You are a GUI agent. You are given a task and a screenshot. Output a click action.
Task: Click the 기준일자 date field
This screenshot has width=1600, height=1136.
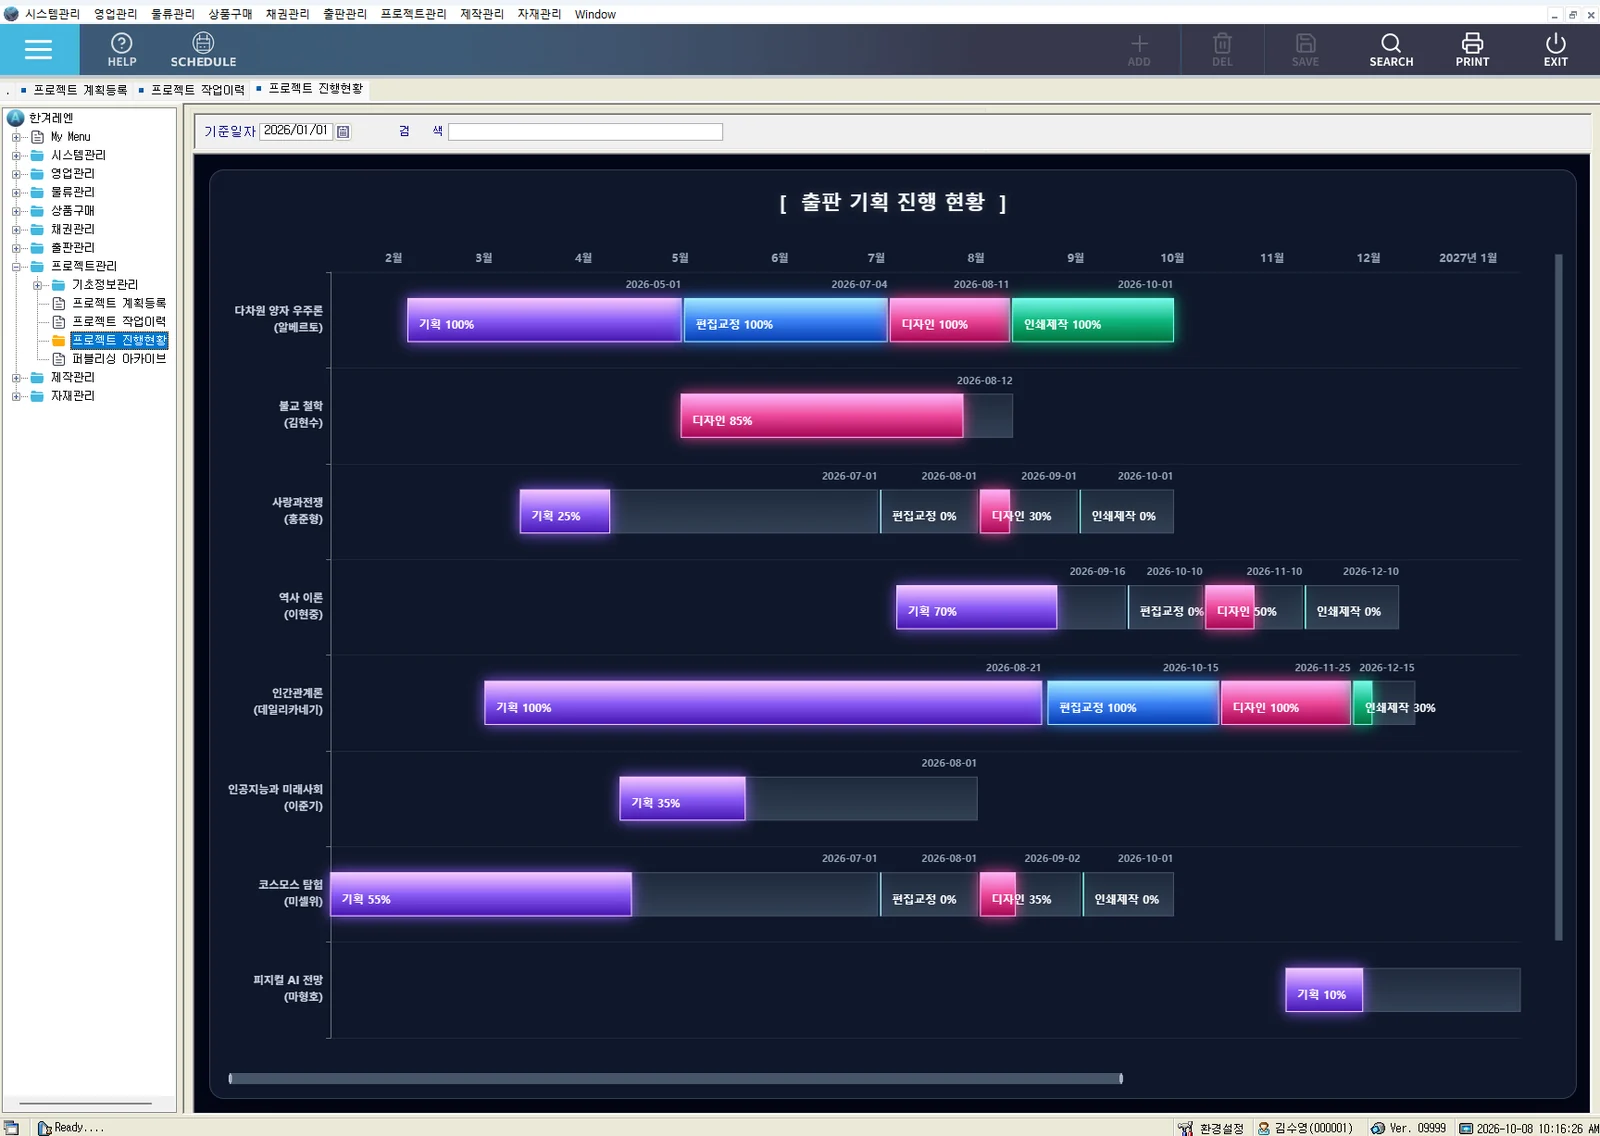pyautogui.click(x=295, y=131)
